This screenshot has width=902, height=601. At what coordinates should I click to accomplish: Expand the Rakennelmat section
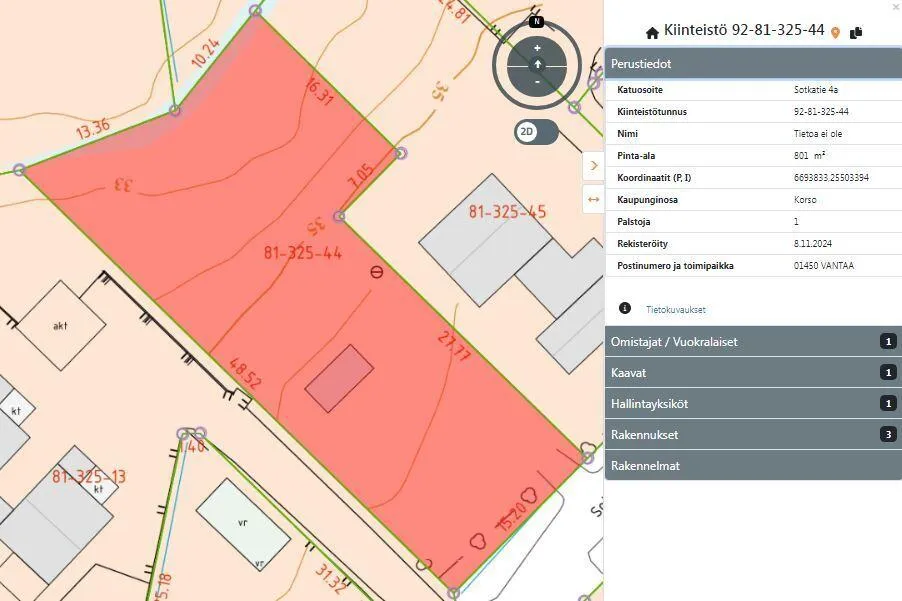[753, 465]
